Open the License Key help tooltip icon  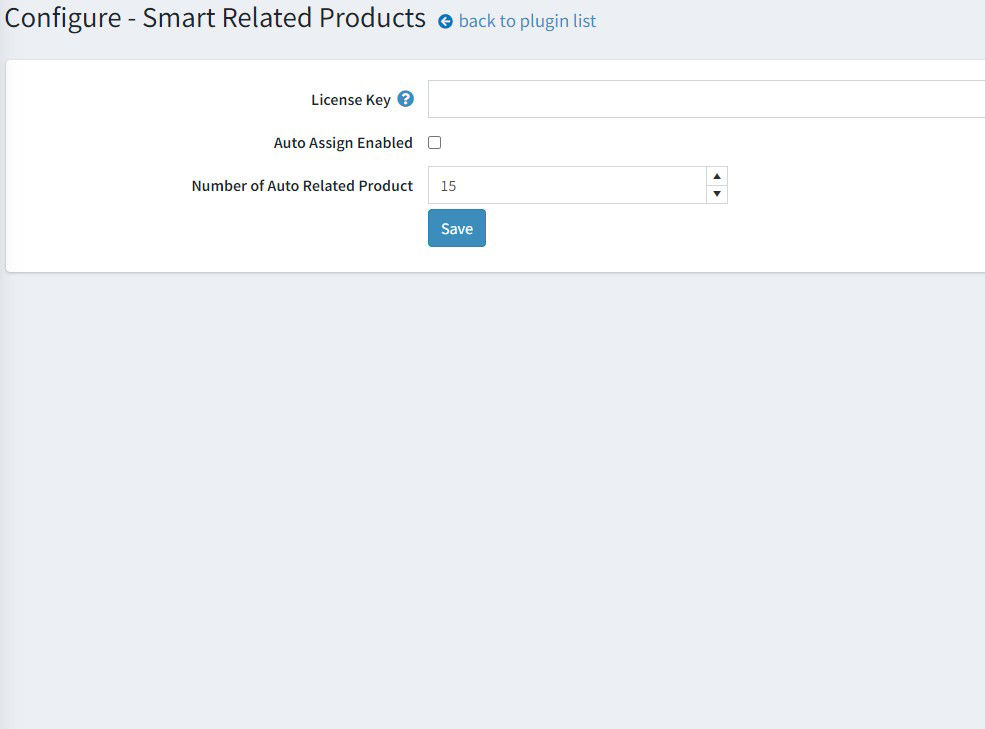tap(406, 99)
